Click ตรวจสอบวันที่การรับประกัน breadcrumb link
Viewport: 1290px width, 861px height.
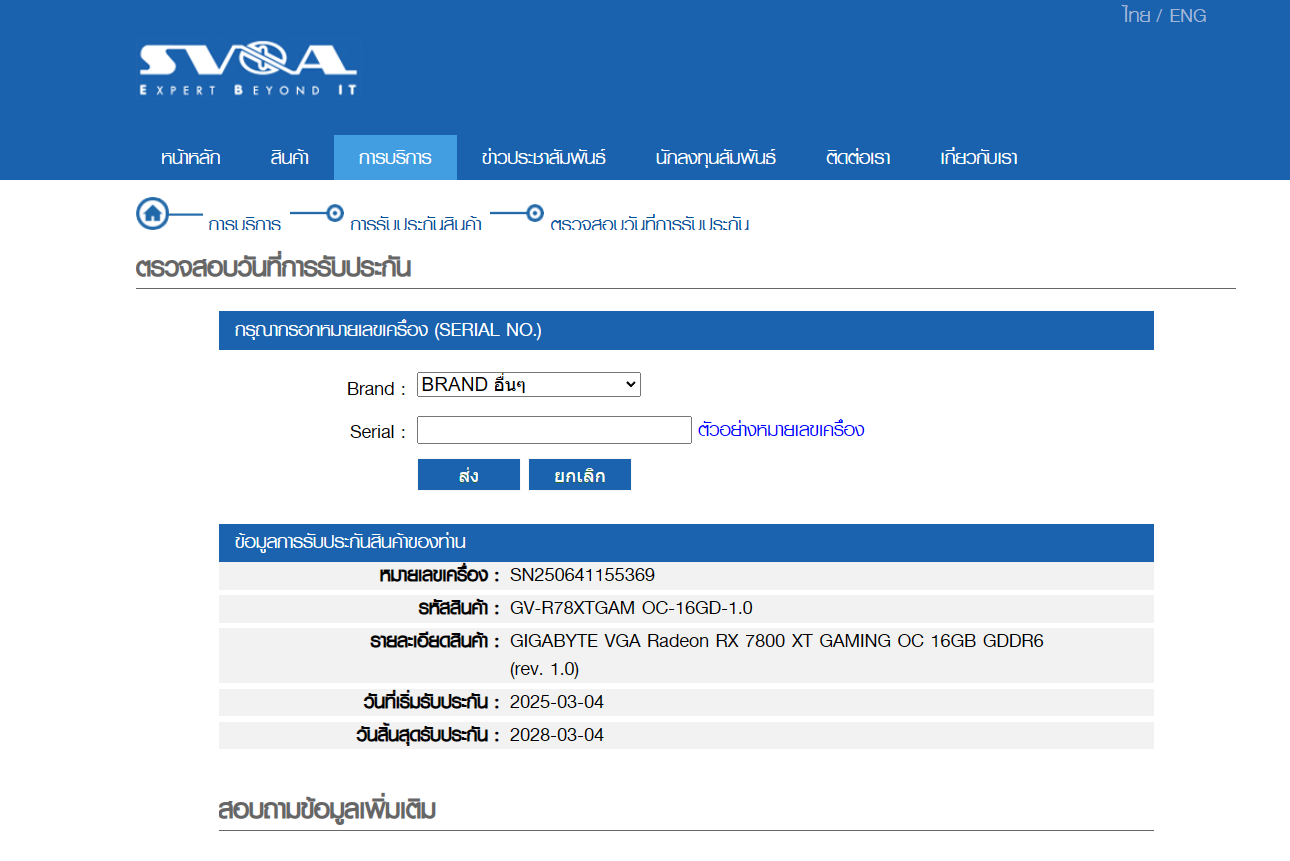click(x=650, y=224)
